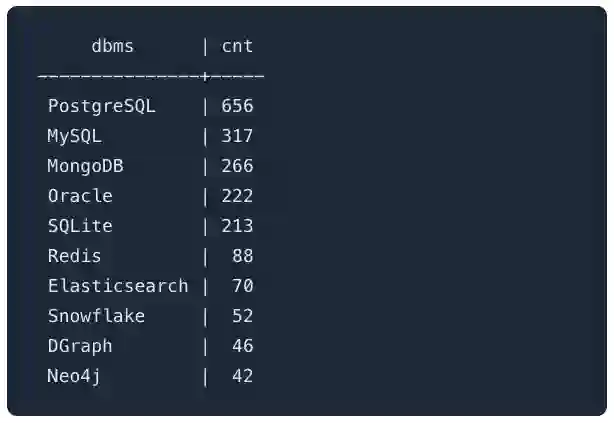Select the MongoDB entry text
This screenshot has height=423, width=614.
pos(86,166)
